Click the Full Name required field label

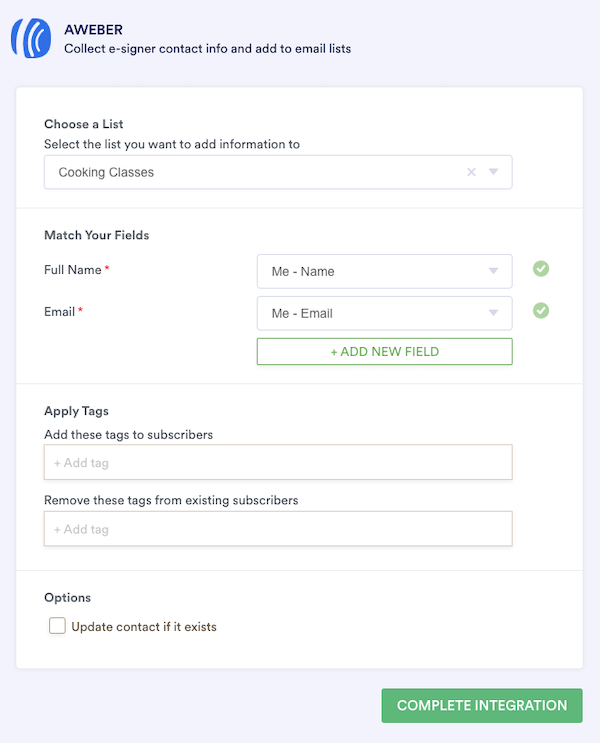pos(73,270)
